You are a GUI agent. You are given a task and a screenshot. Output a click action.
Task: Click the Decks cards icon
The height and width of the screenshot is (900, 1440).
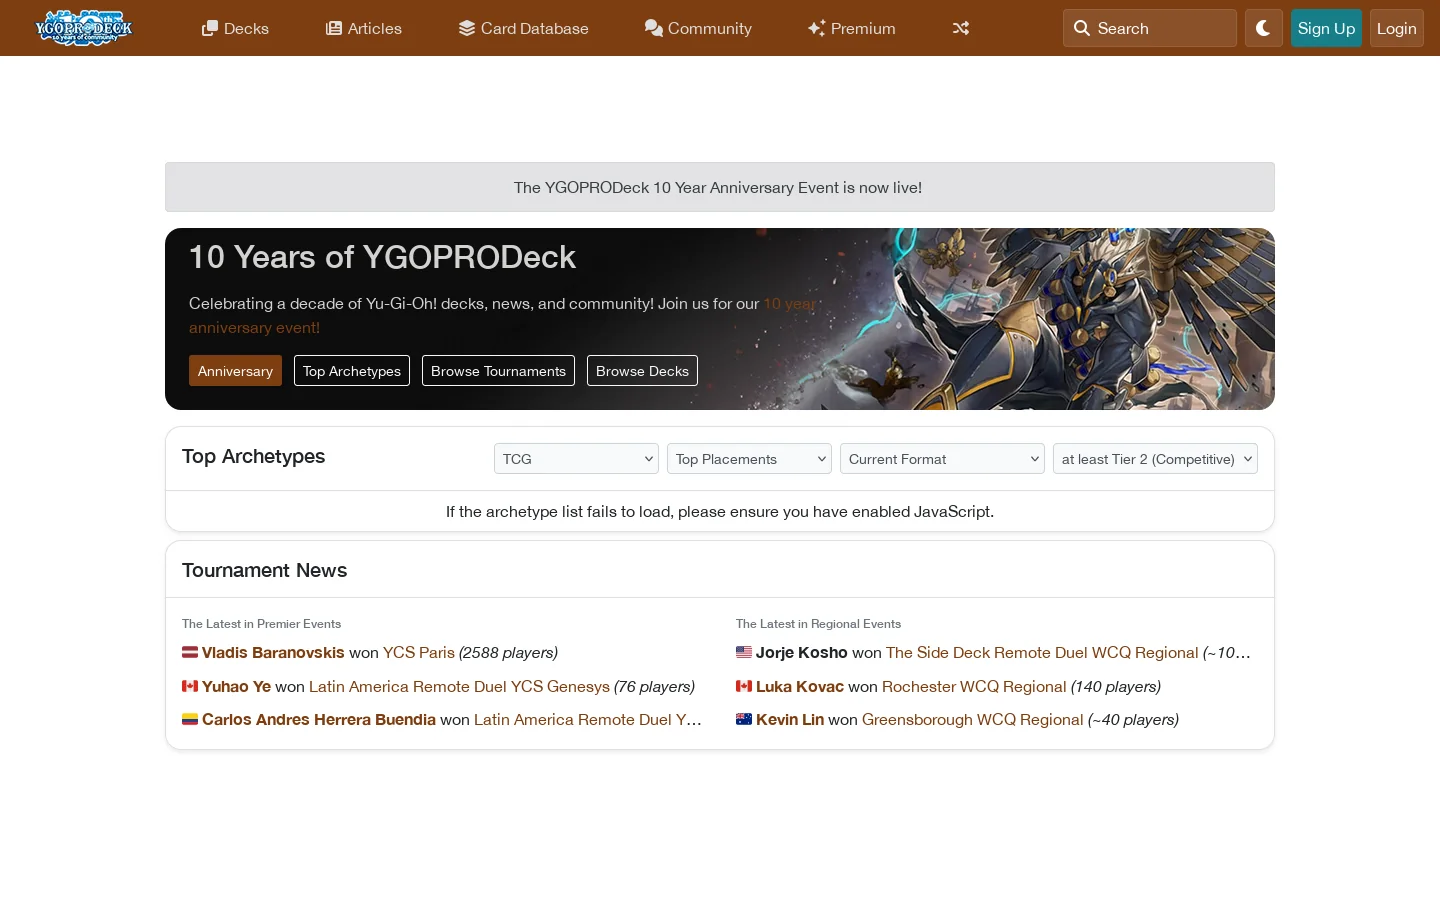[210, 28]
